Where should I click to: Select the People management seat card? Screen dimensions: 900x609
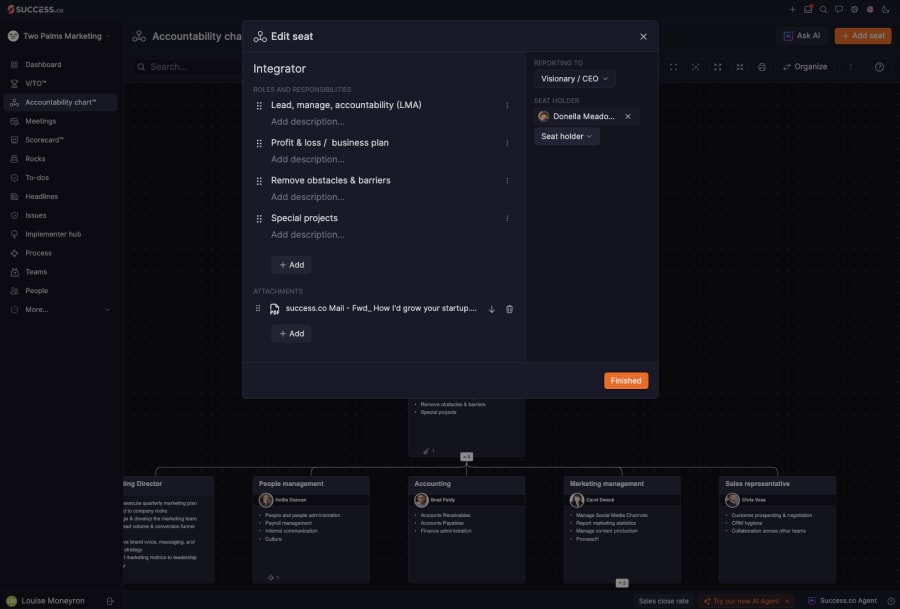click(311, 529)
